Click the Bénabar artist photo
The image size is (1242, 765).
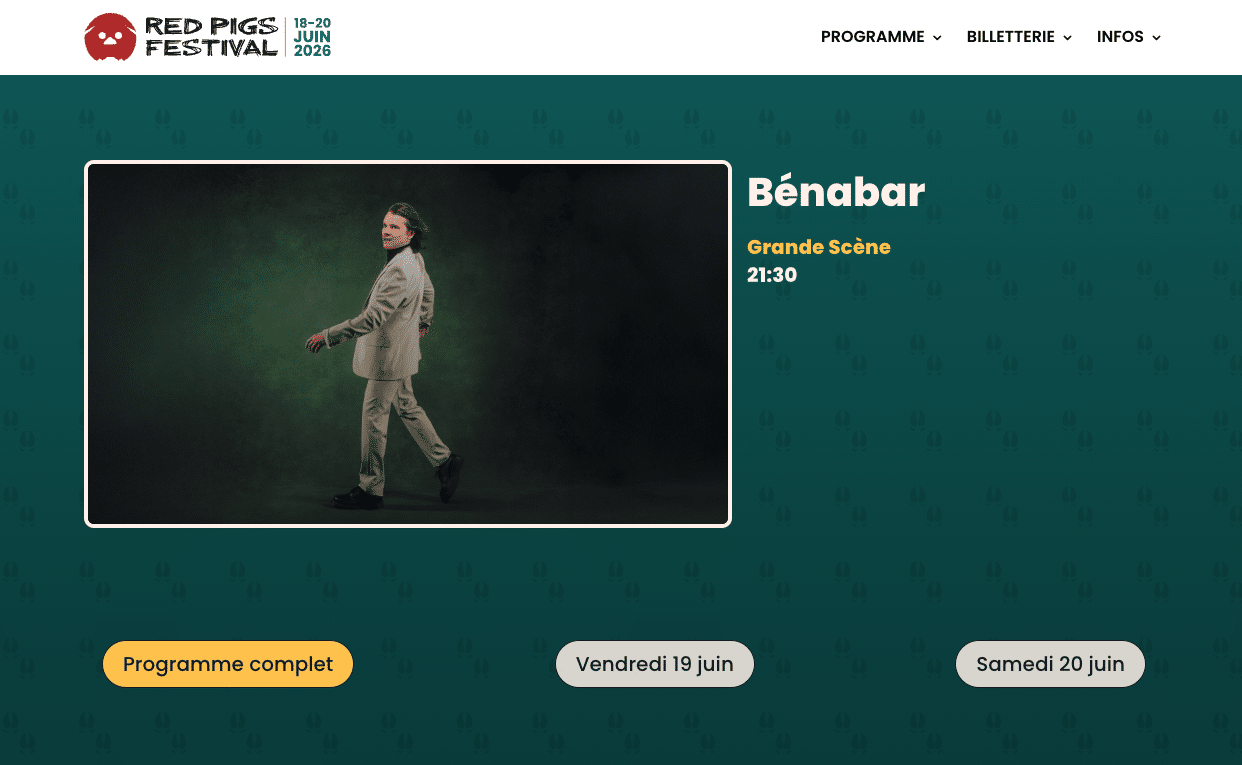click(408, 344)
